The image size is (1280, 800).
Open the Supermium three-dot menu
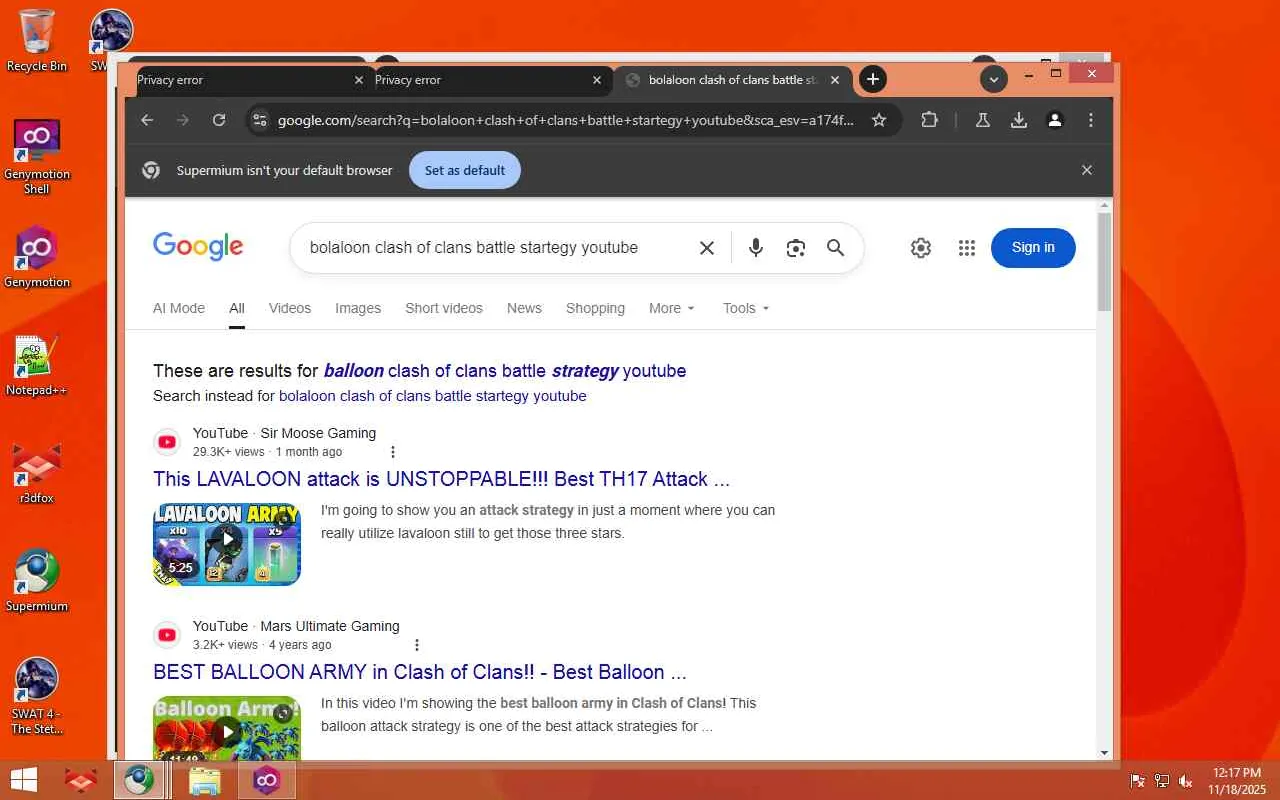1091,120
